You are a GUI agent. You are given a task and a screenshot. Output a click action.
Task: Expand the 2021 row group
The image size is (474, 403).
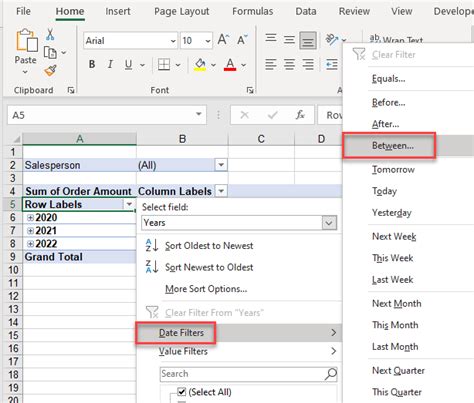tap(30, 230)
